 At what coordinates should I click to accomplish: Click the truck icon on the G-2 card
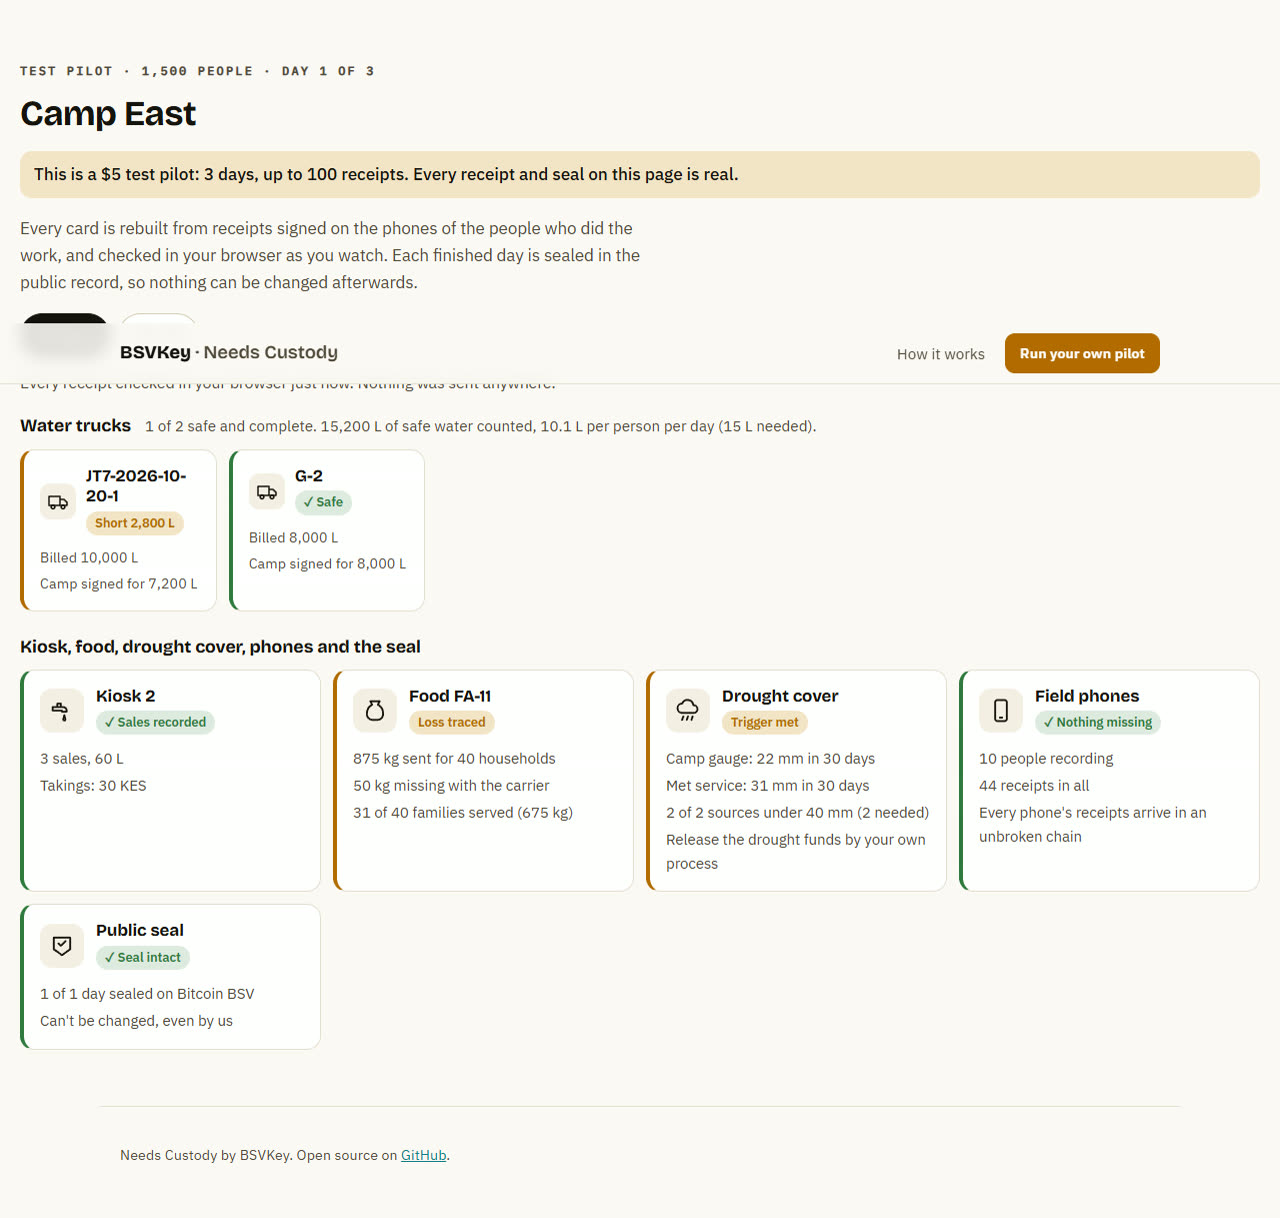tap(267, 492)
